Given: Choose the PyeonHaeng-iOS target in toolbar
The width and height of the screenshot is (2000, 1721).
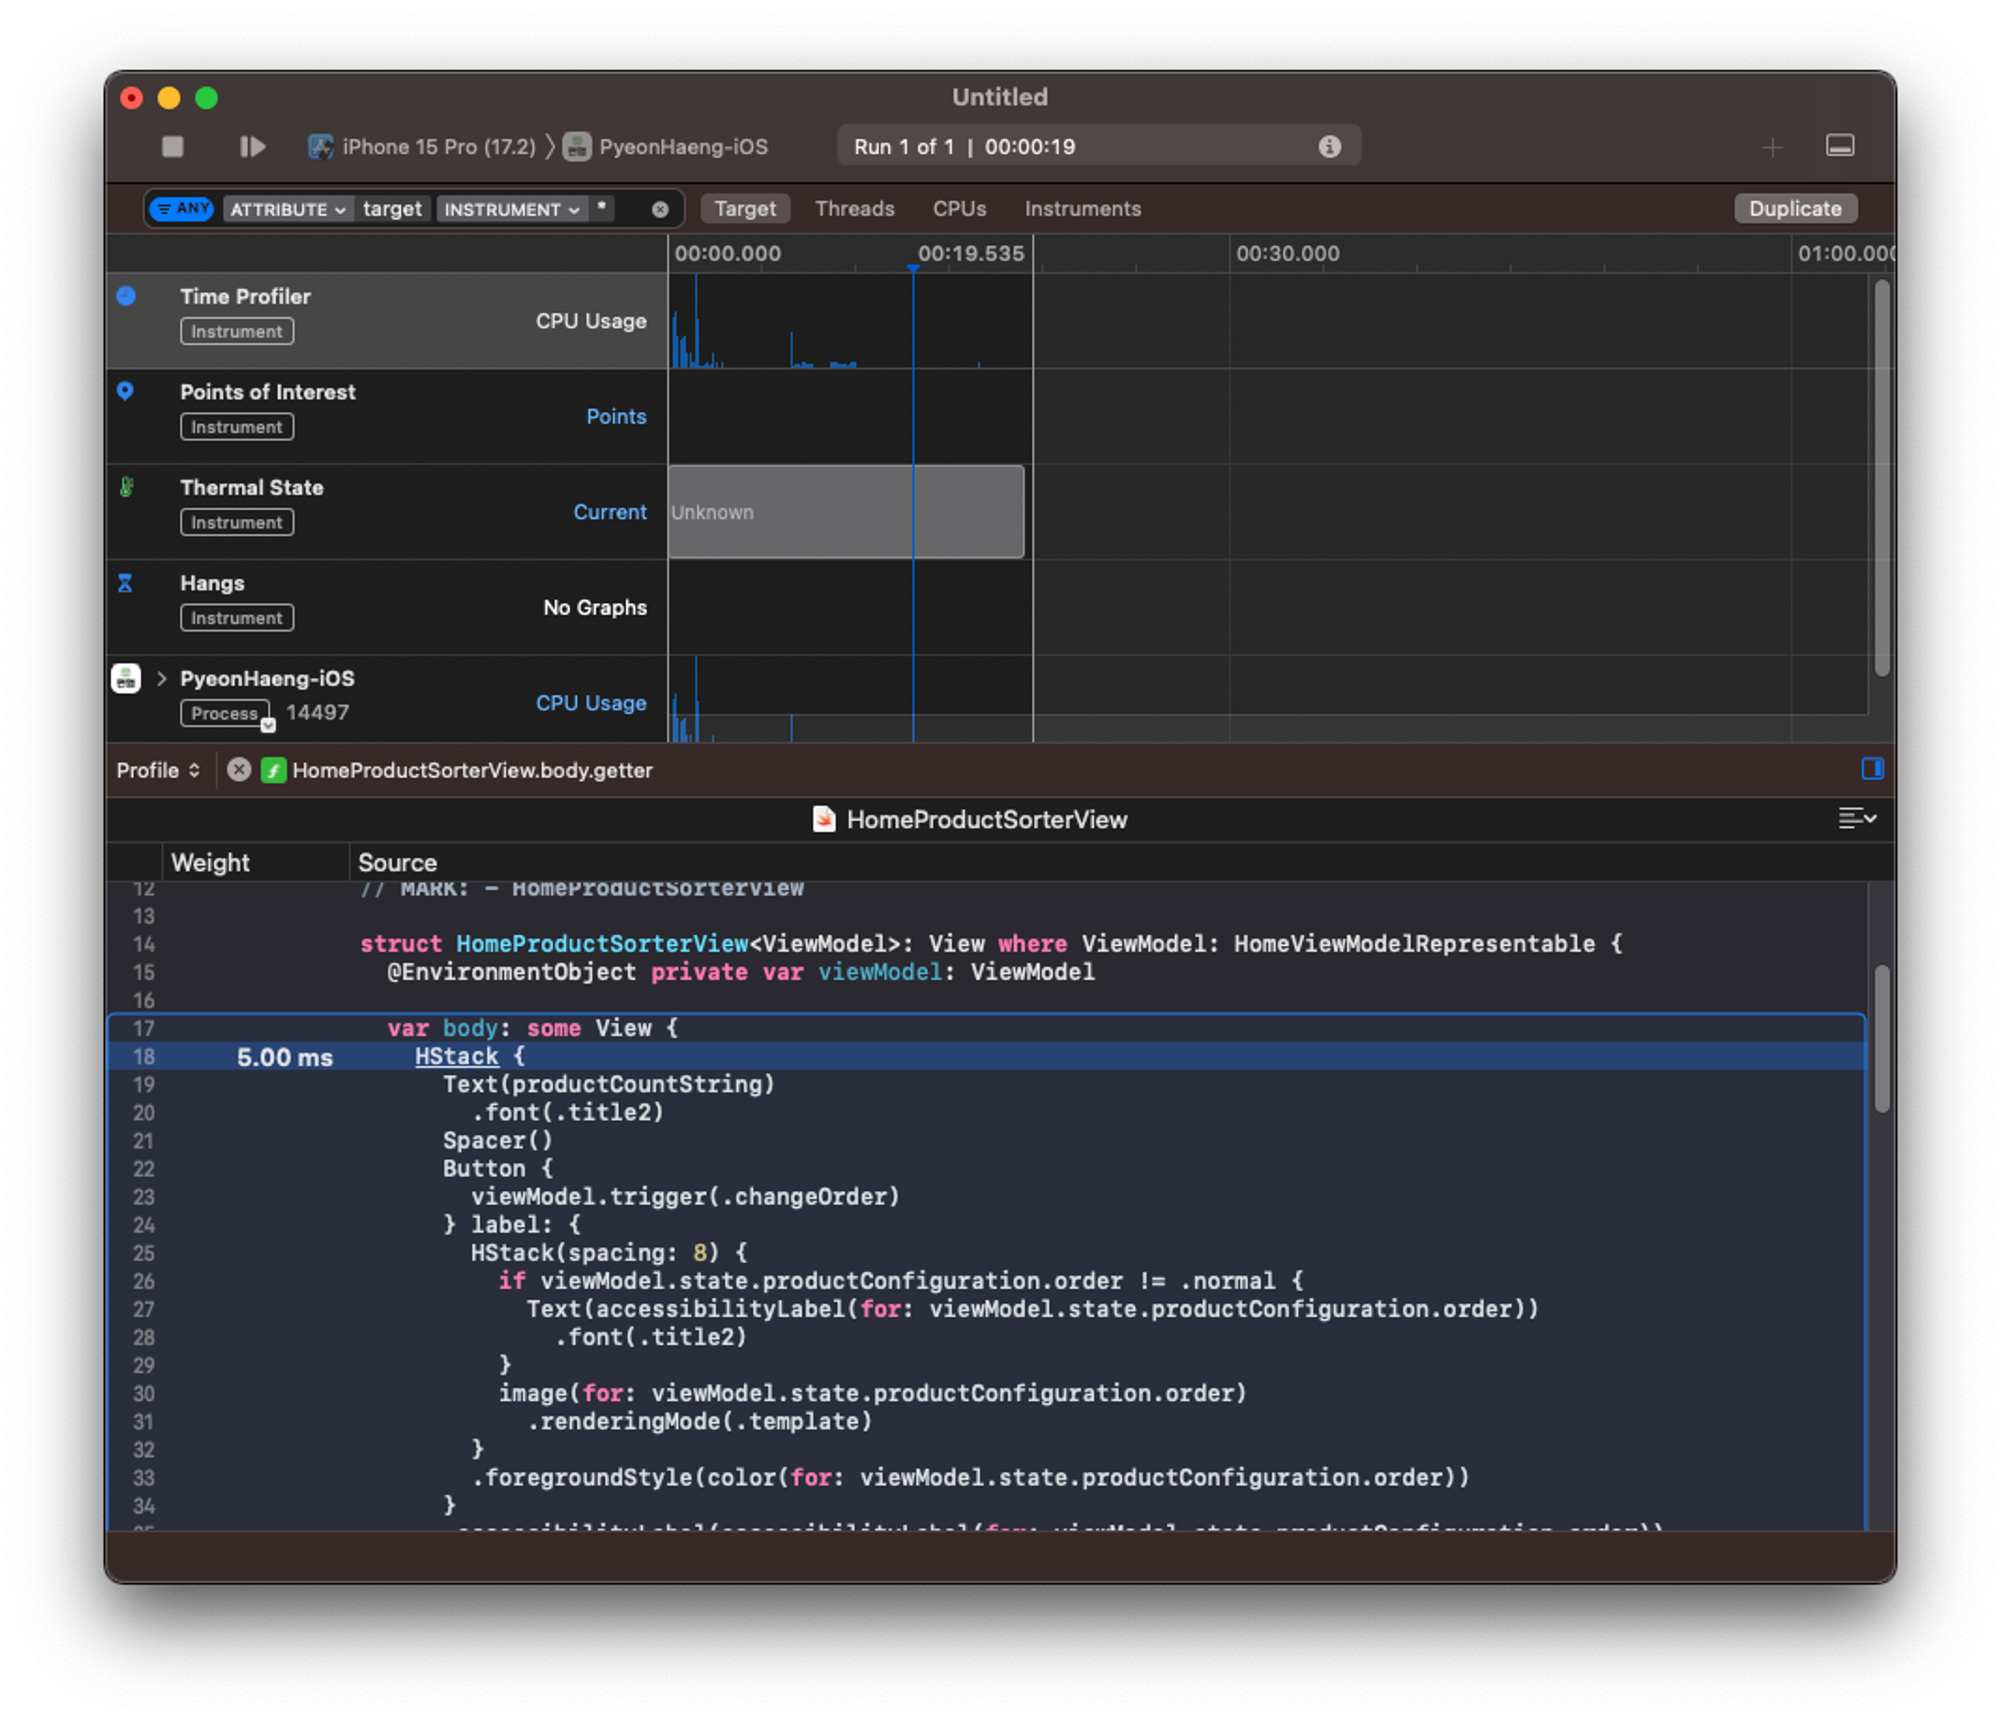Looking at the screenshot, I should coord(666,147).
